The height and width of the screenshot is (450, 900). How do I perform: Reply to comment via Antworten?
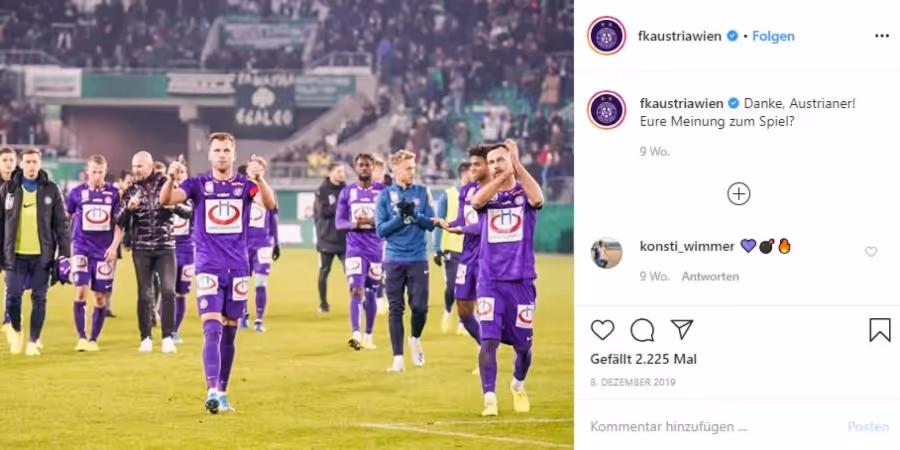(710, 277)
